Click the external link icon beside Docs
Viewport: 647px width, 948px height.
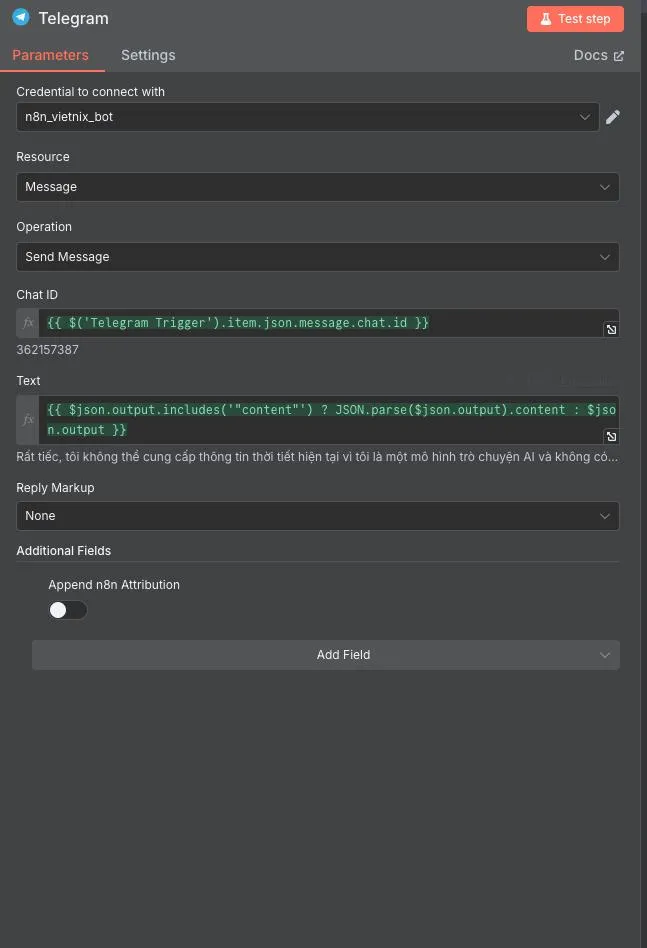coord(619,56)
